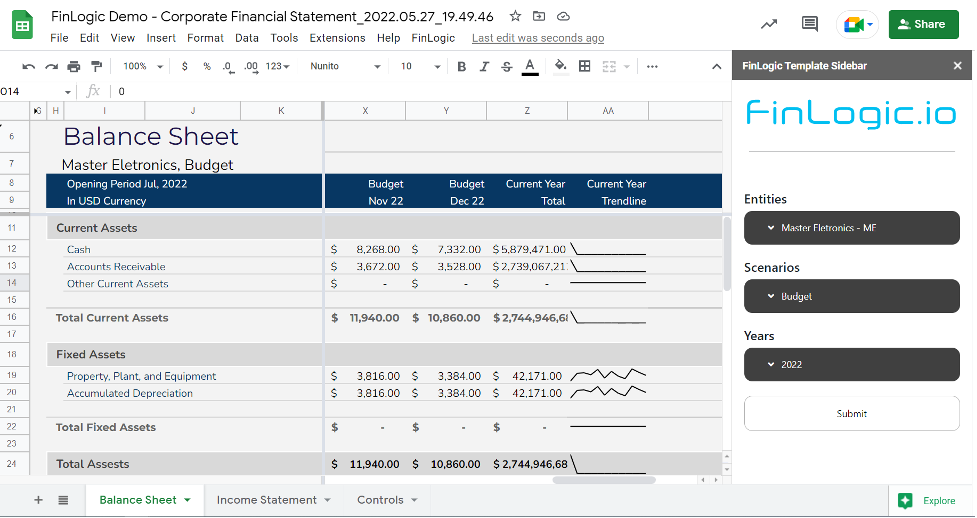977x518 pixels.
Task: Increase decimal places button
Action: coord(250,67)
